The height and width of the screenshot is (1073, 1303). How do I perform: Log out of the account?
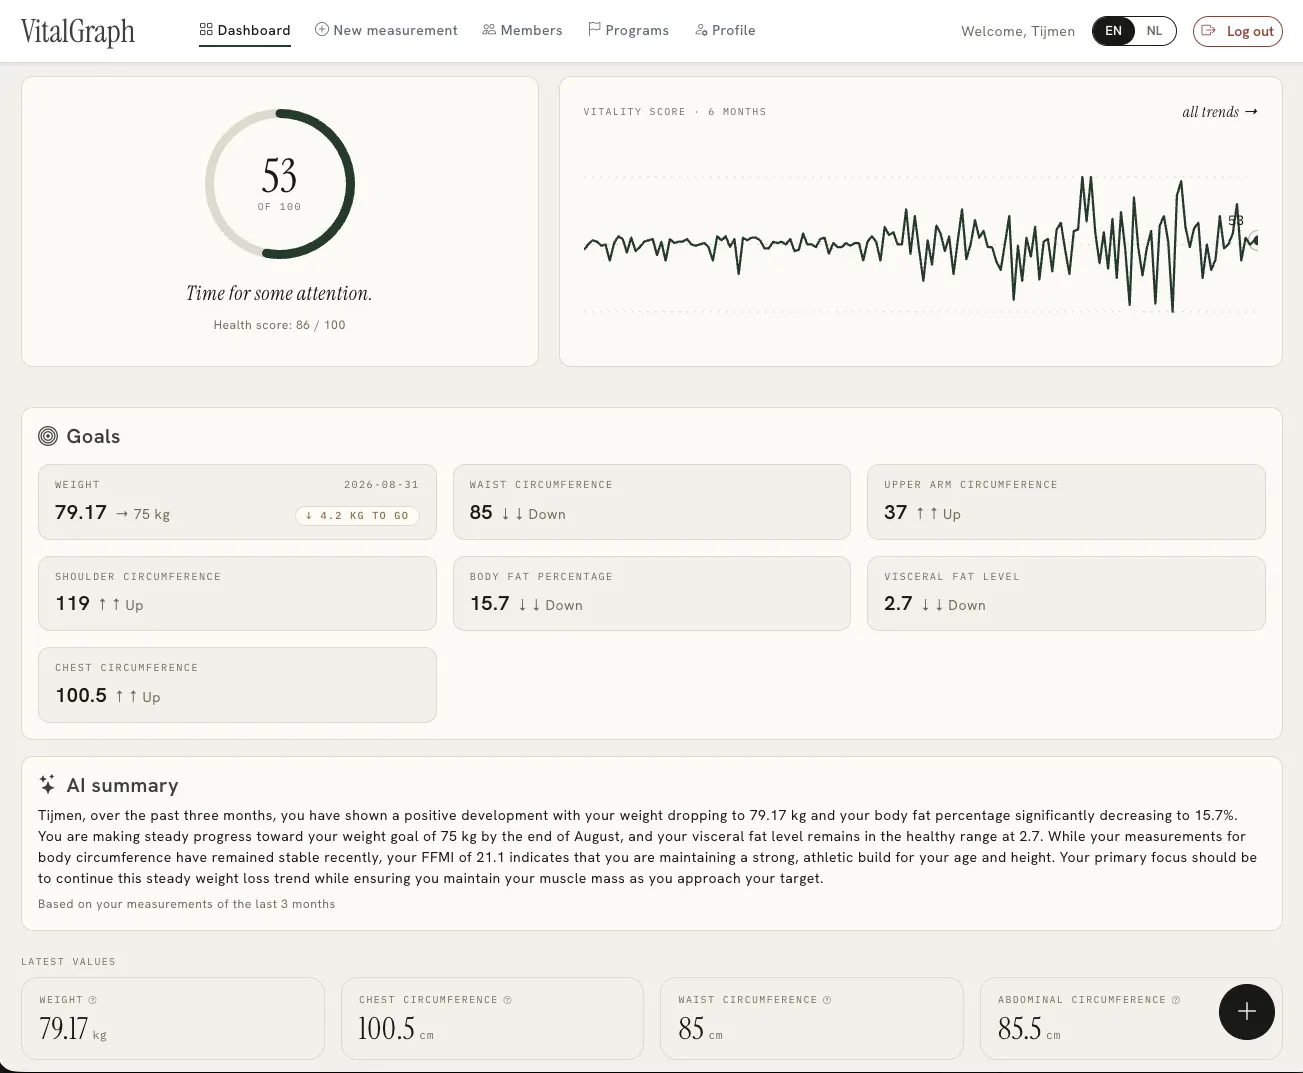(x=1238, y=31)
